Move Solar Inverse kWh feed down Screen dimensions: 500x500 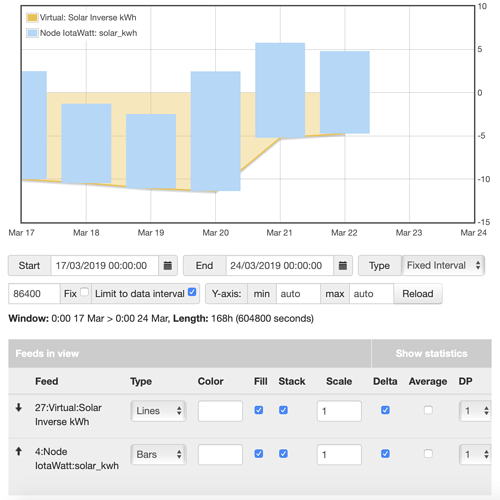[19, 407]
